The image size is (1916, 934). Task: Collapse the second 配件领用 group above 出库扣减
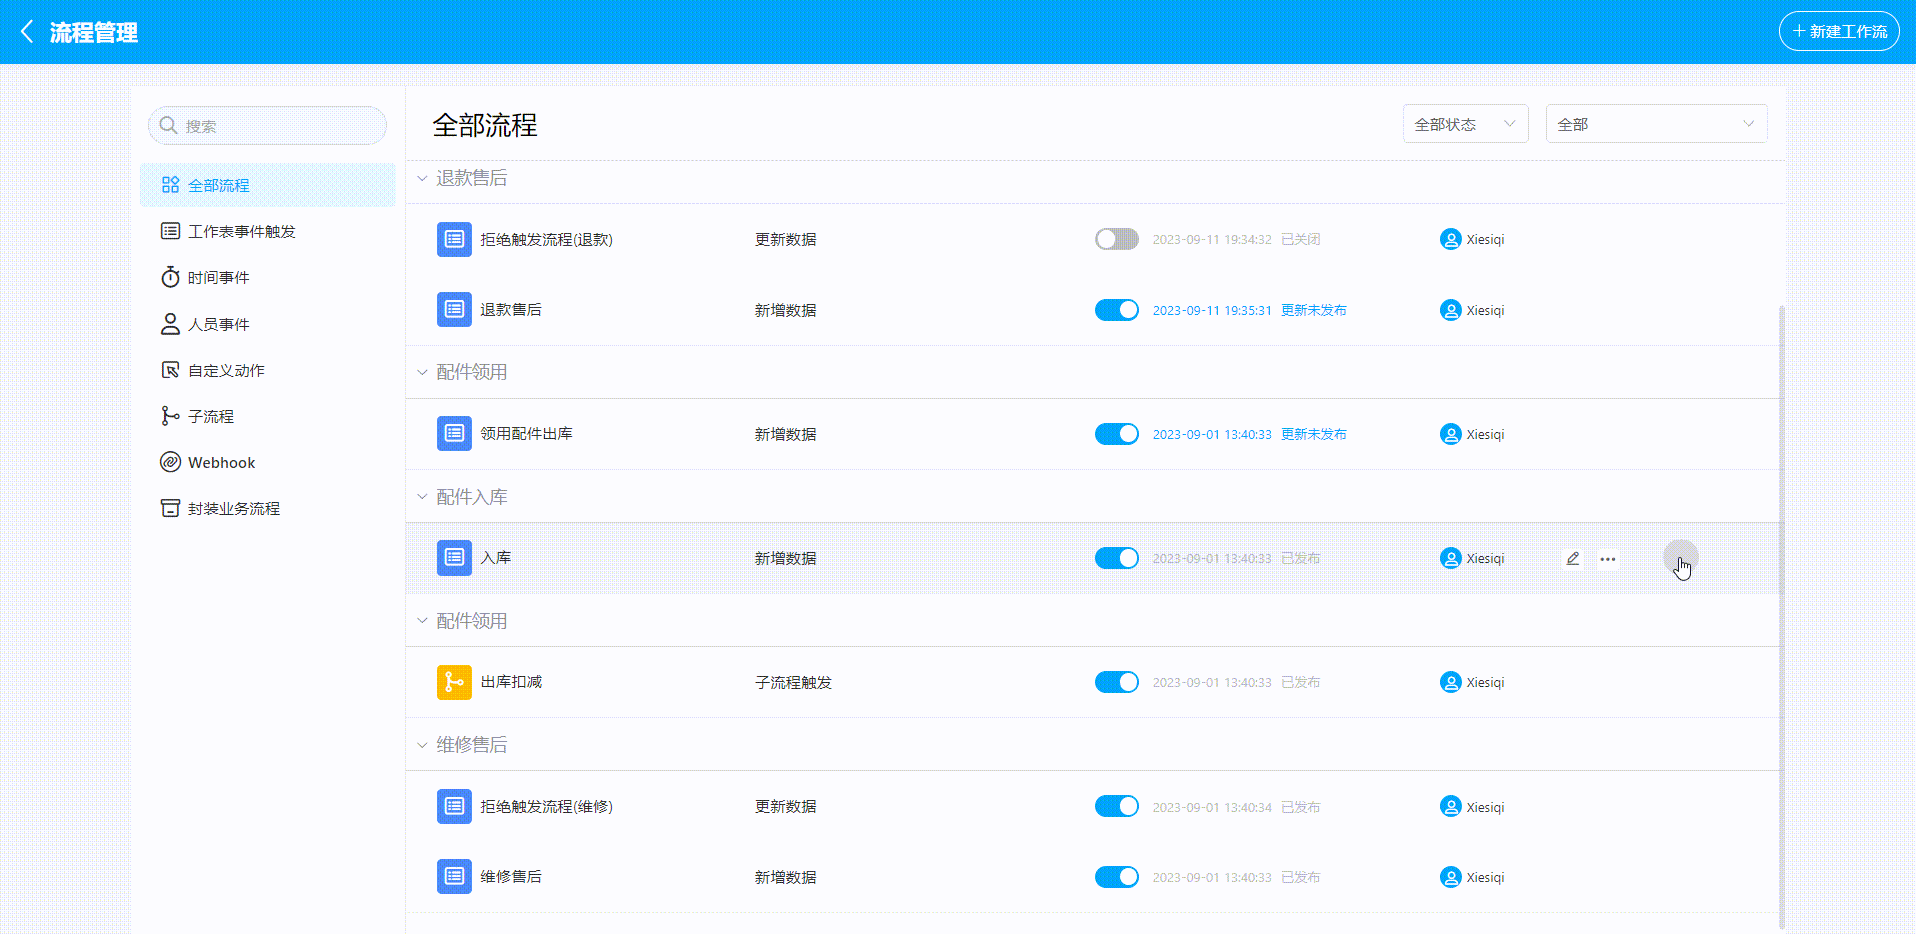422,621
